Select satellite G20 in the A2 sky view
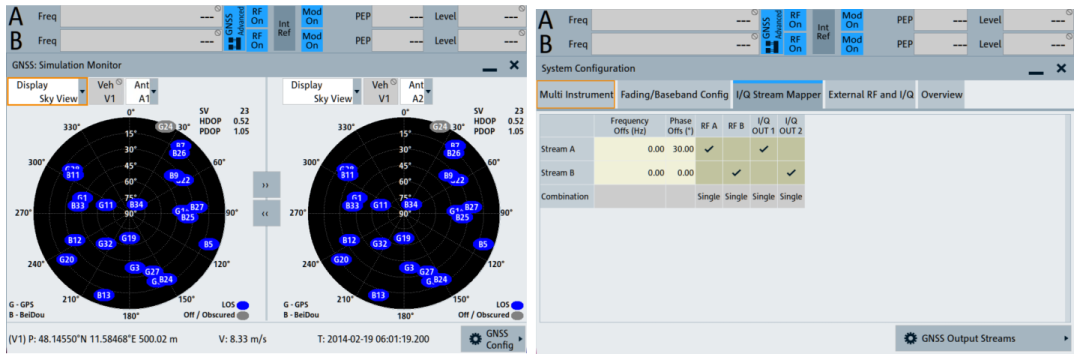1080x360 pixels. [341, 260]
